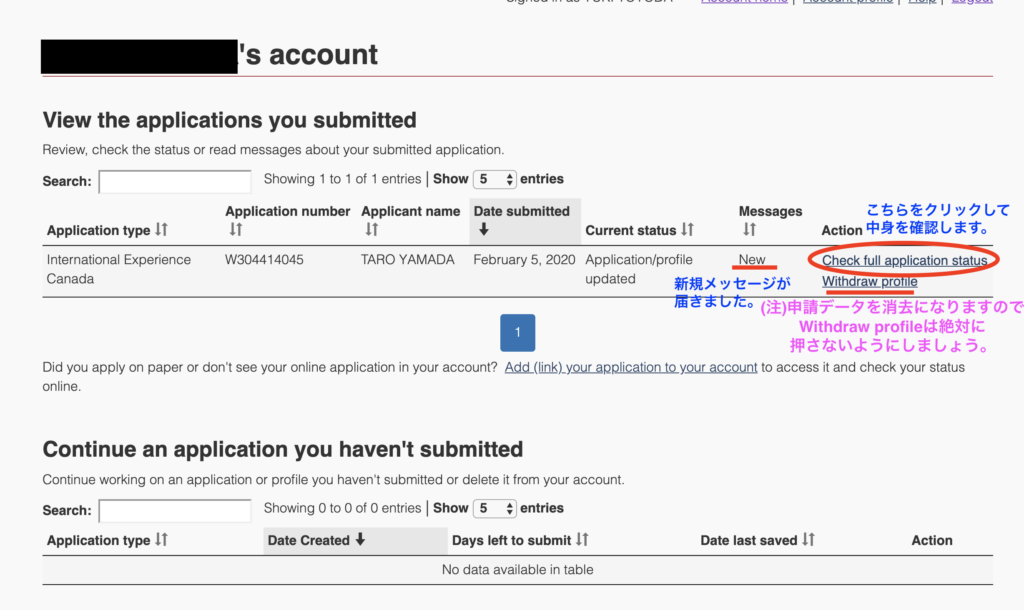1024x610 pixels.
Task: Sort unsubmitted table by Date Created arrow
Action: click(360, 539)
